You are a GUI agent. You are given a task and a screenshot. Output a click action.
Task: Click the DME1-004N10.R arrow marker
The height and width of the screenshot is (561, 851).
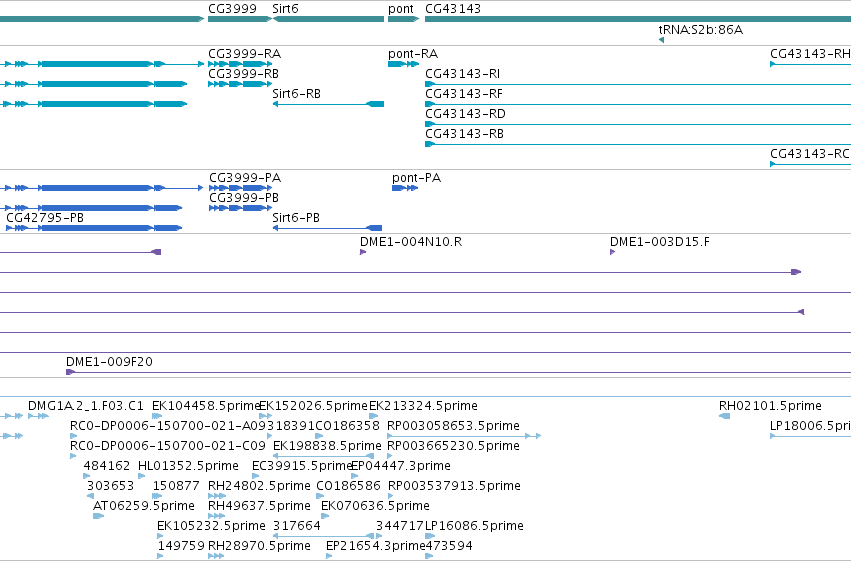coord(363,252)
